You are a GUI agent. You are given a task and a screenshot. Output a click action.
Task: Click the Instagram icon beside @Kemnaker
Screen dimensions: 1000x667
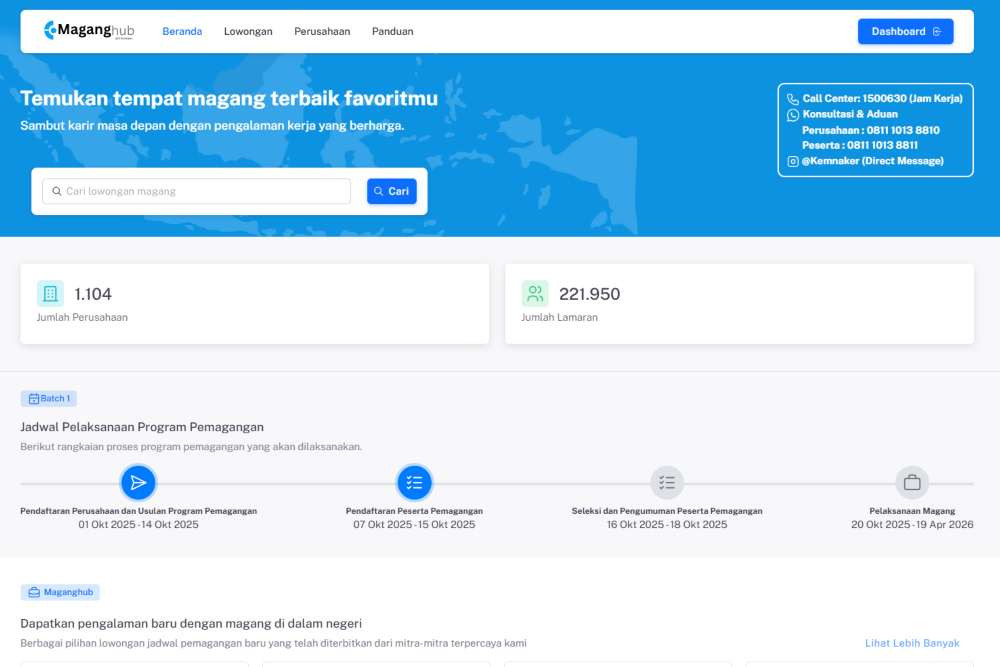click(x=793, y=161)
